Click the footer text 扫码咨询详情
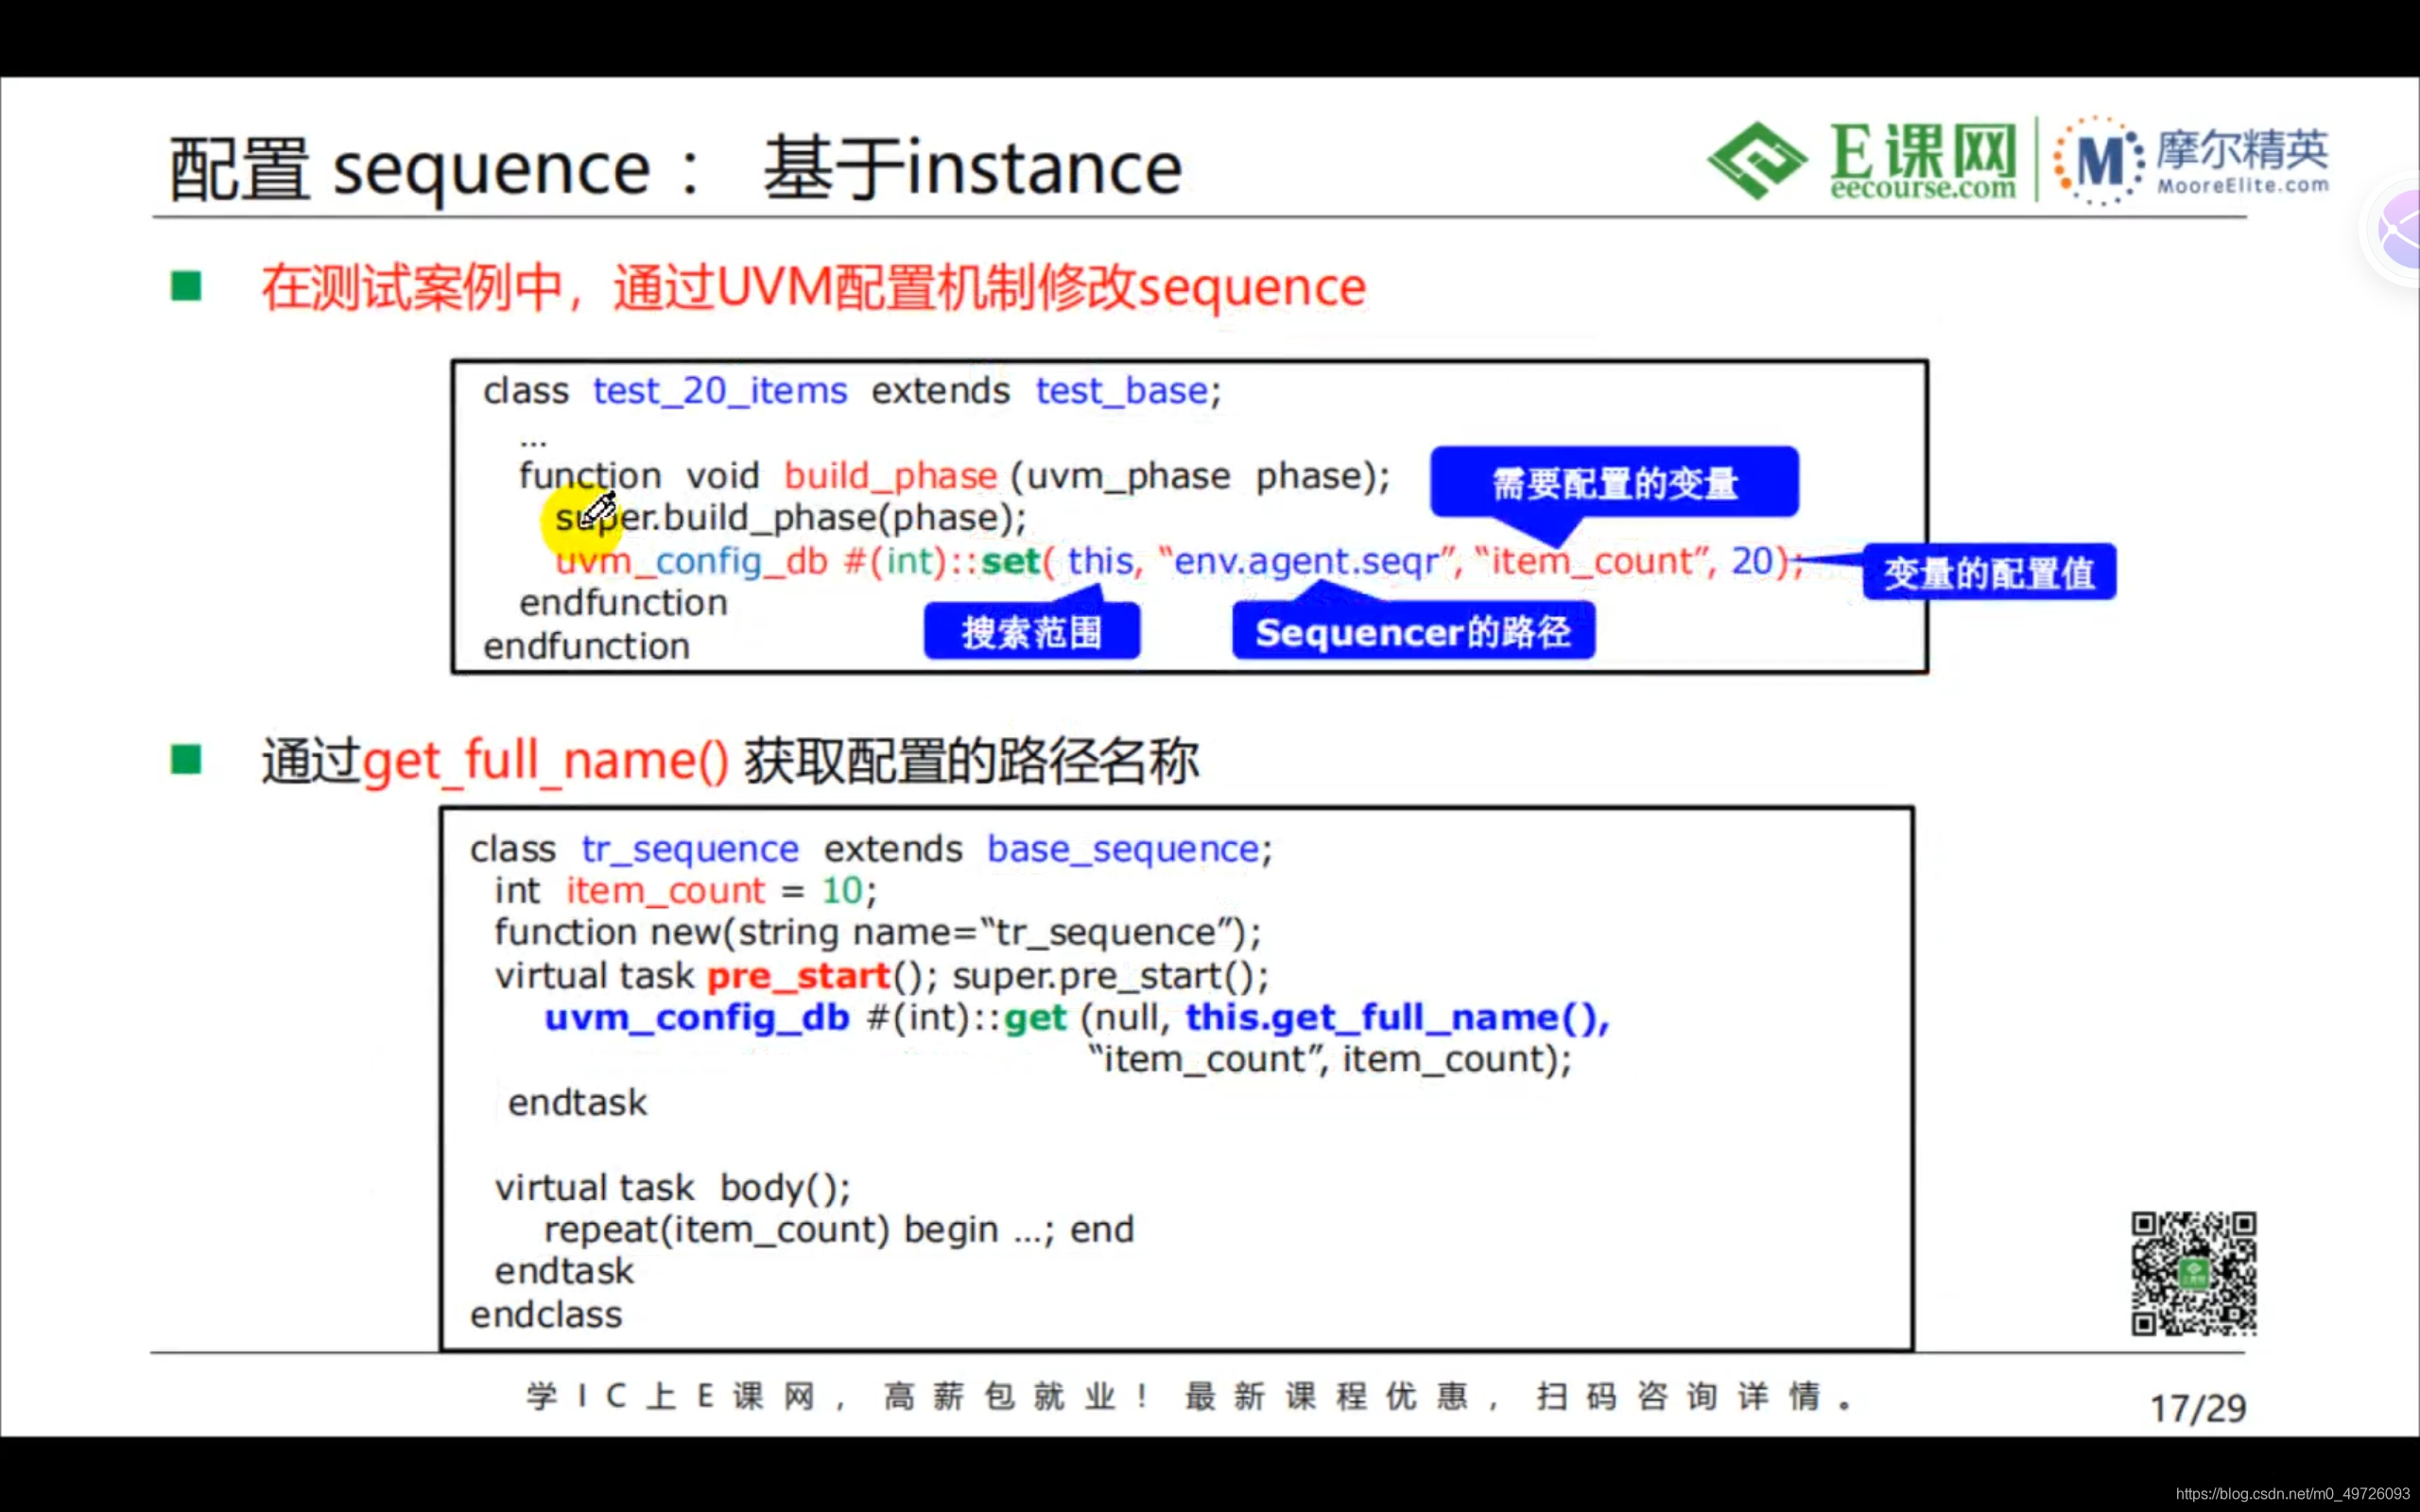Screen dimensions: 2420x1512 point(1680,1396)
